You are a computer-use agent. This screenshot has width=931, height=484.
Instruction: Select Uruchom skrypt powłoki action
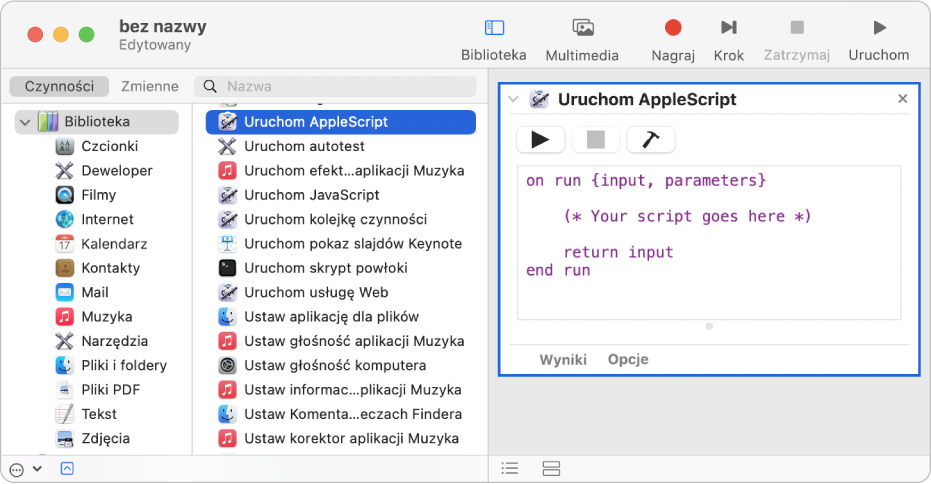pyautogui.click(x=325, y=268)
